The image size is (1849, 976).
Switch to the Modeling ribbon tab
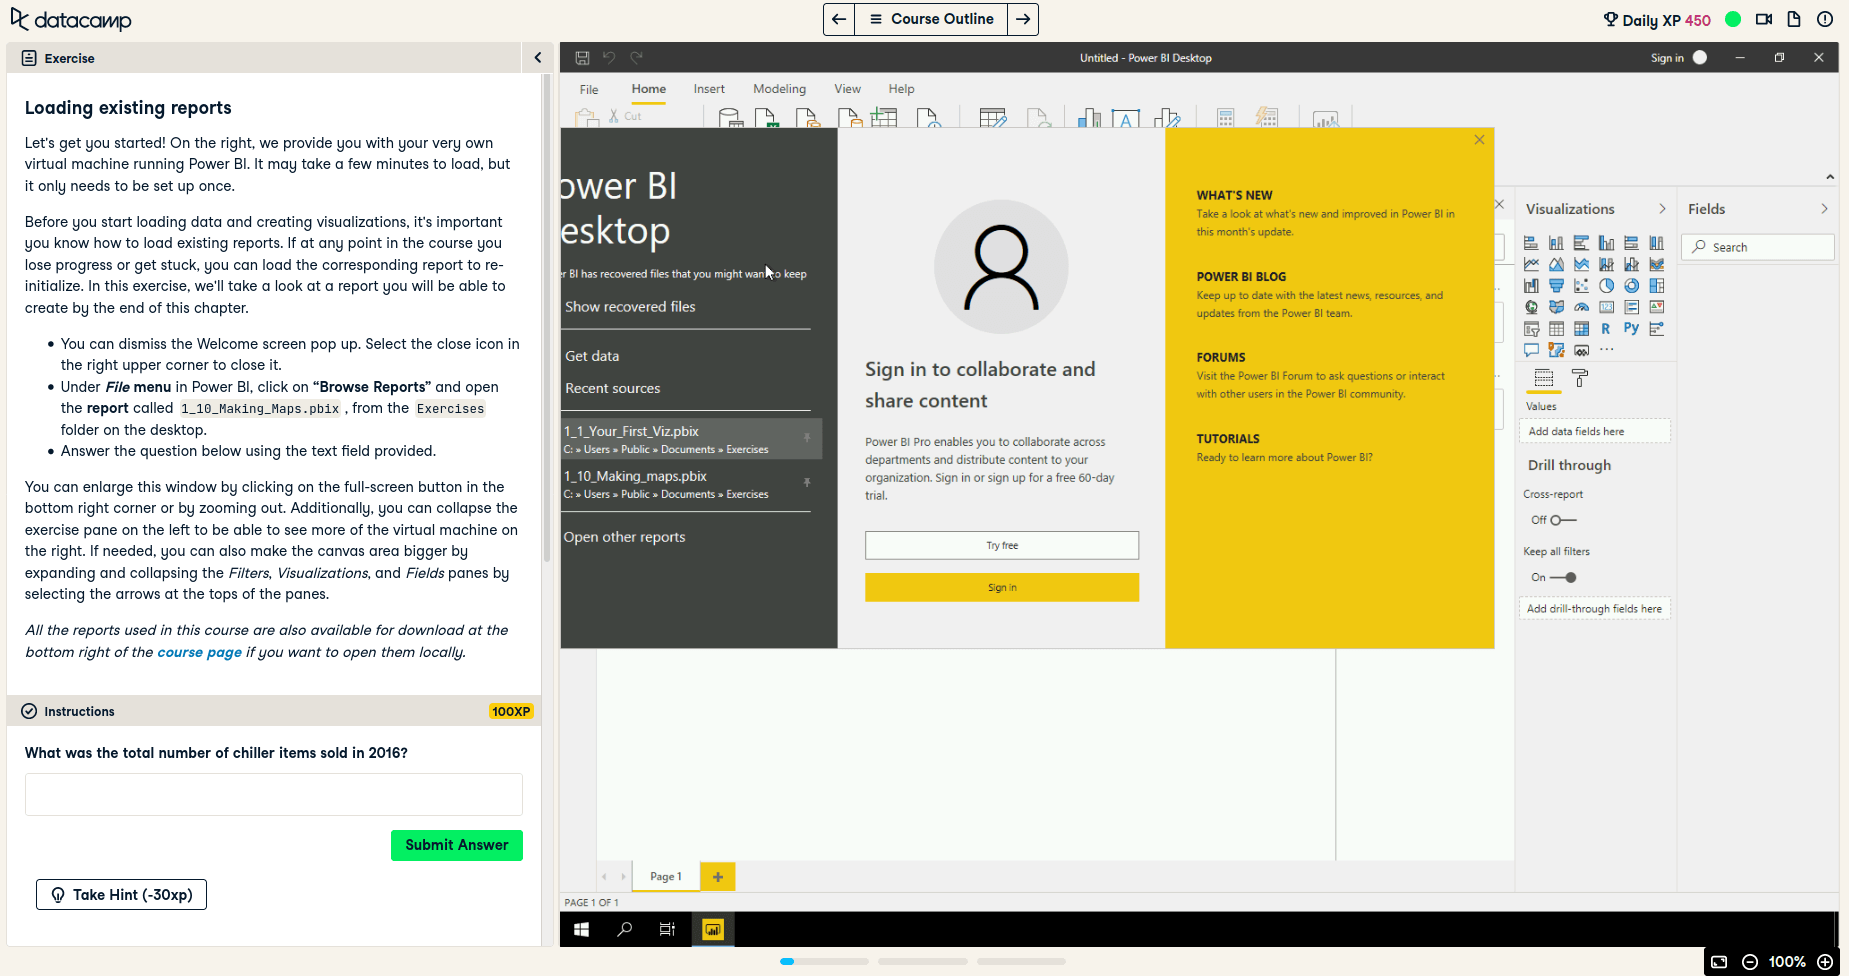click(x=779, y=89)
